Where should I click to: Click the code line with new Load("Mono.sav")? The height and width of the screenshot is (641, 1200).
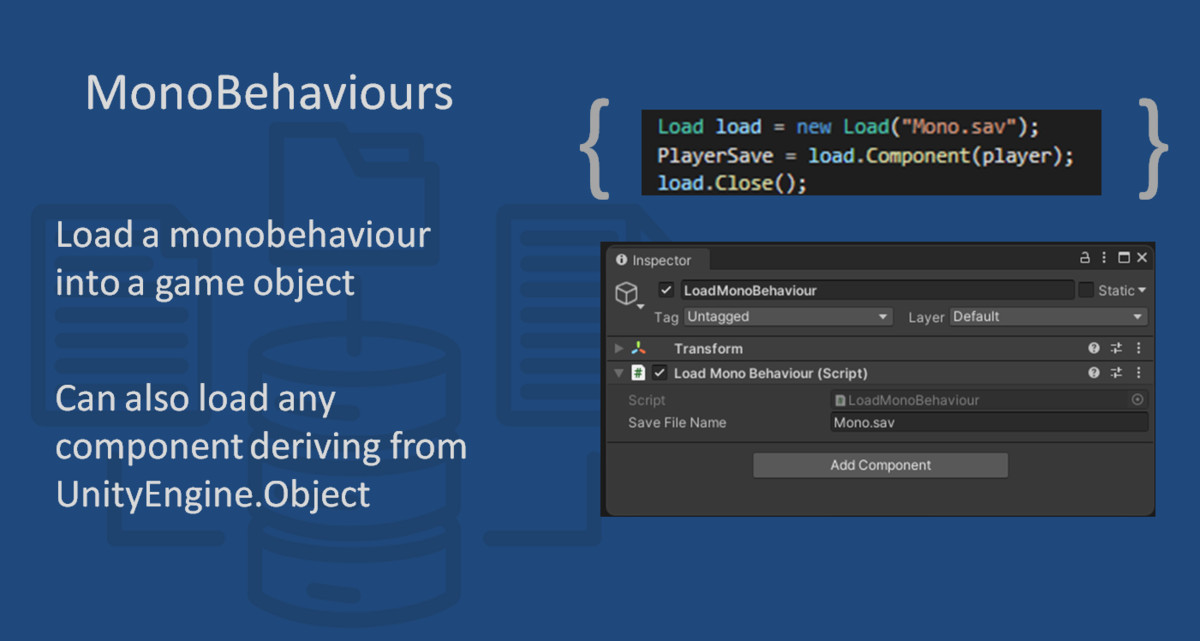point(848,127)
